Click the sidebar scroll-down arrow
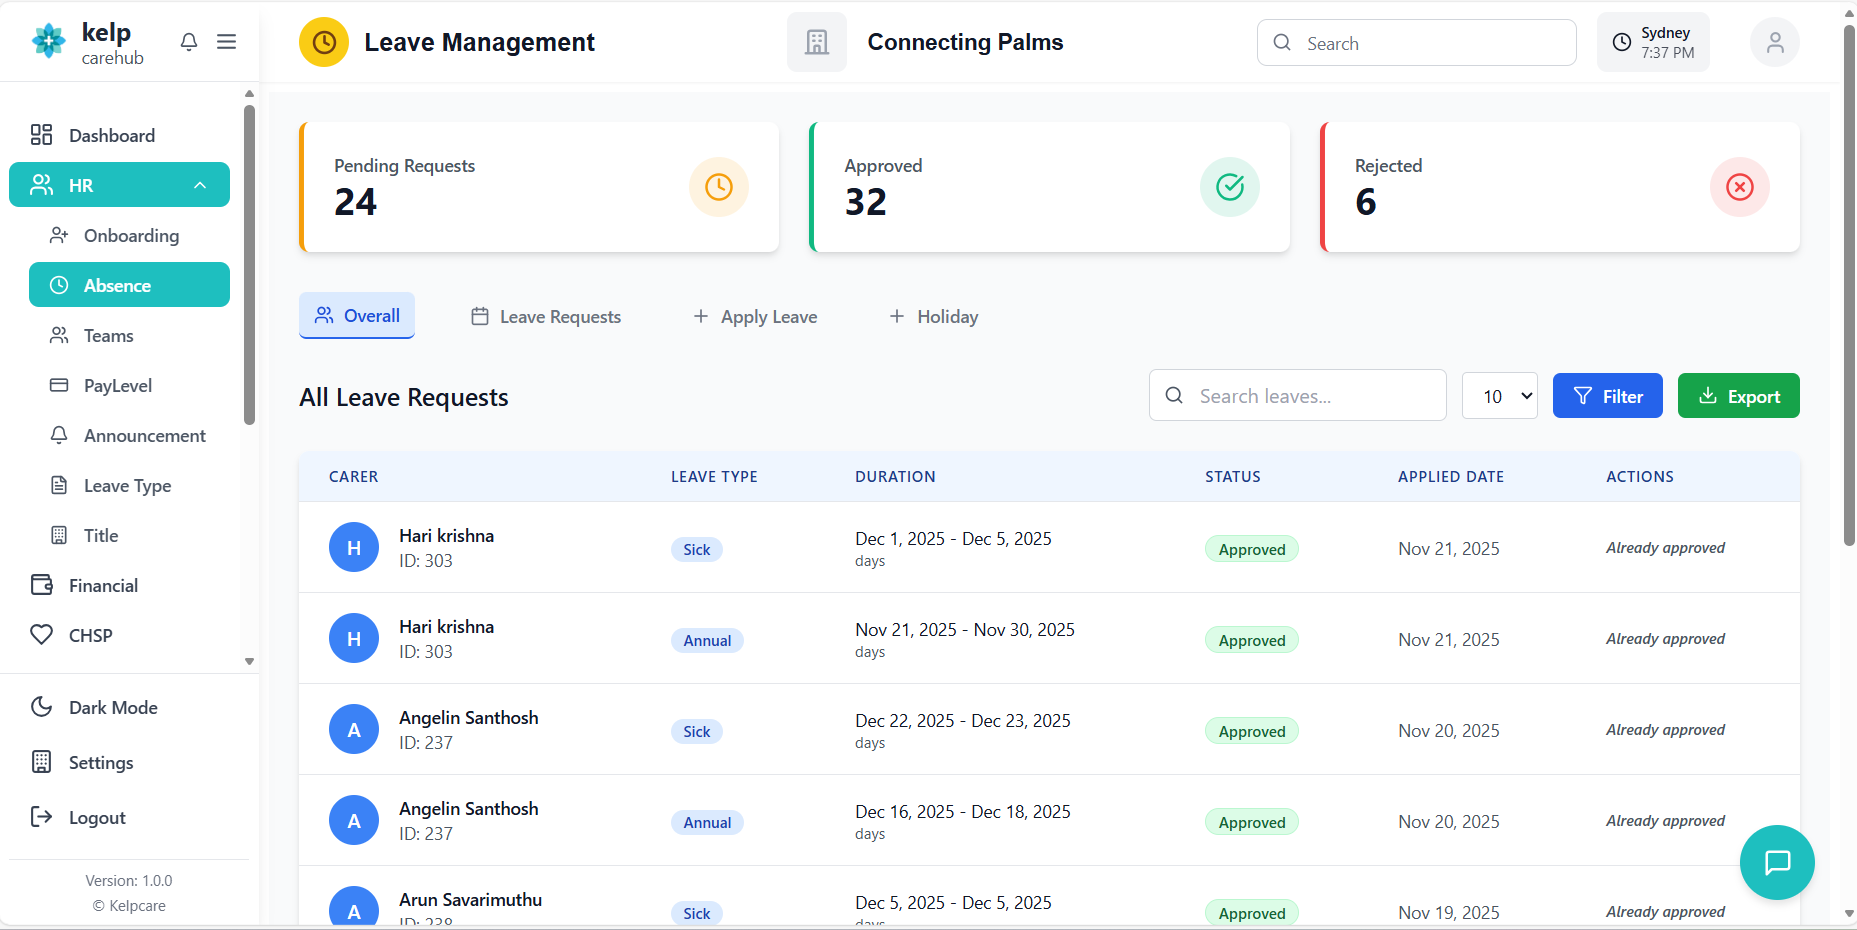The image size is (1857, 930). (249, 661)
